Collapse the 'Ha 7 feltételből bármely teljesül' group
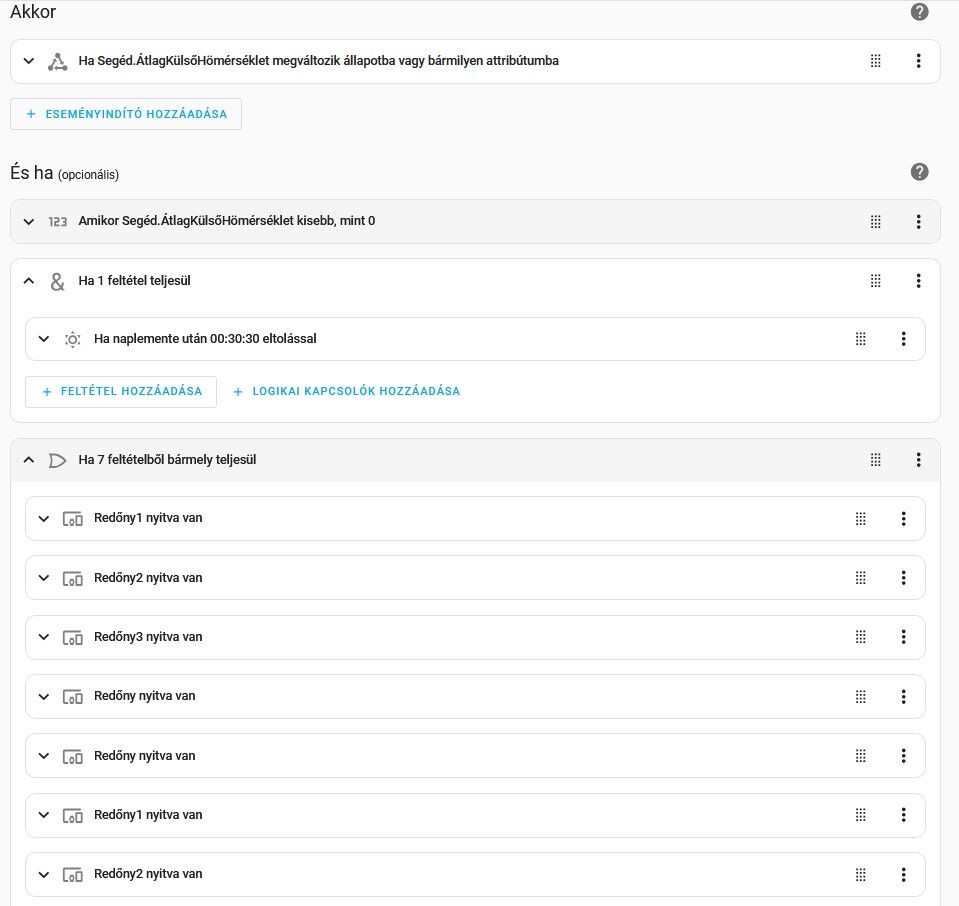 (x=28, y=460)
